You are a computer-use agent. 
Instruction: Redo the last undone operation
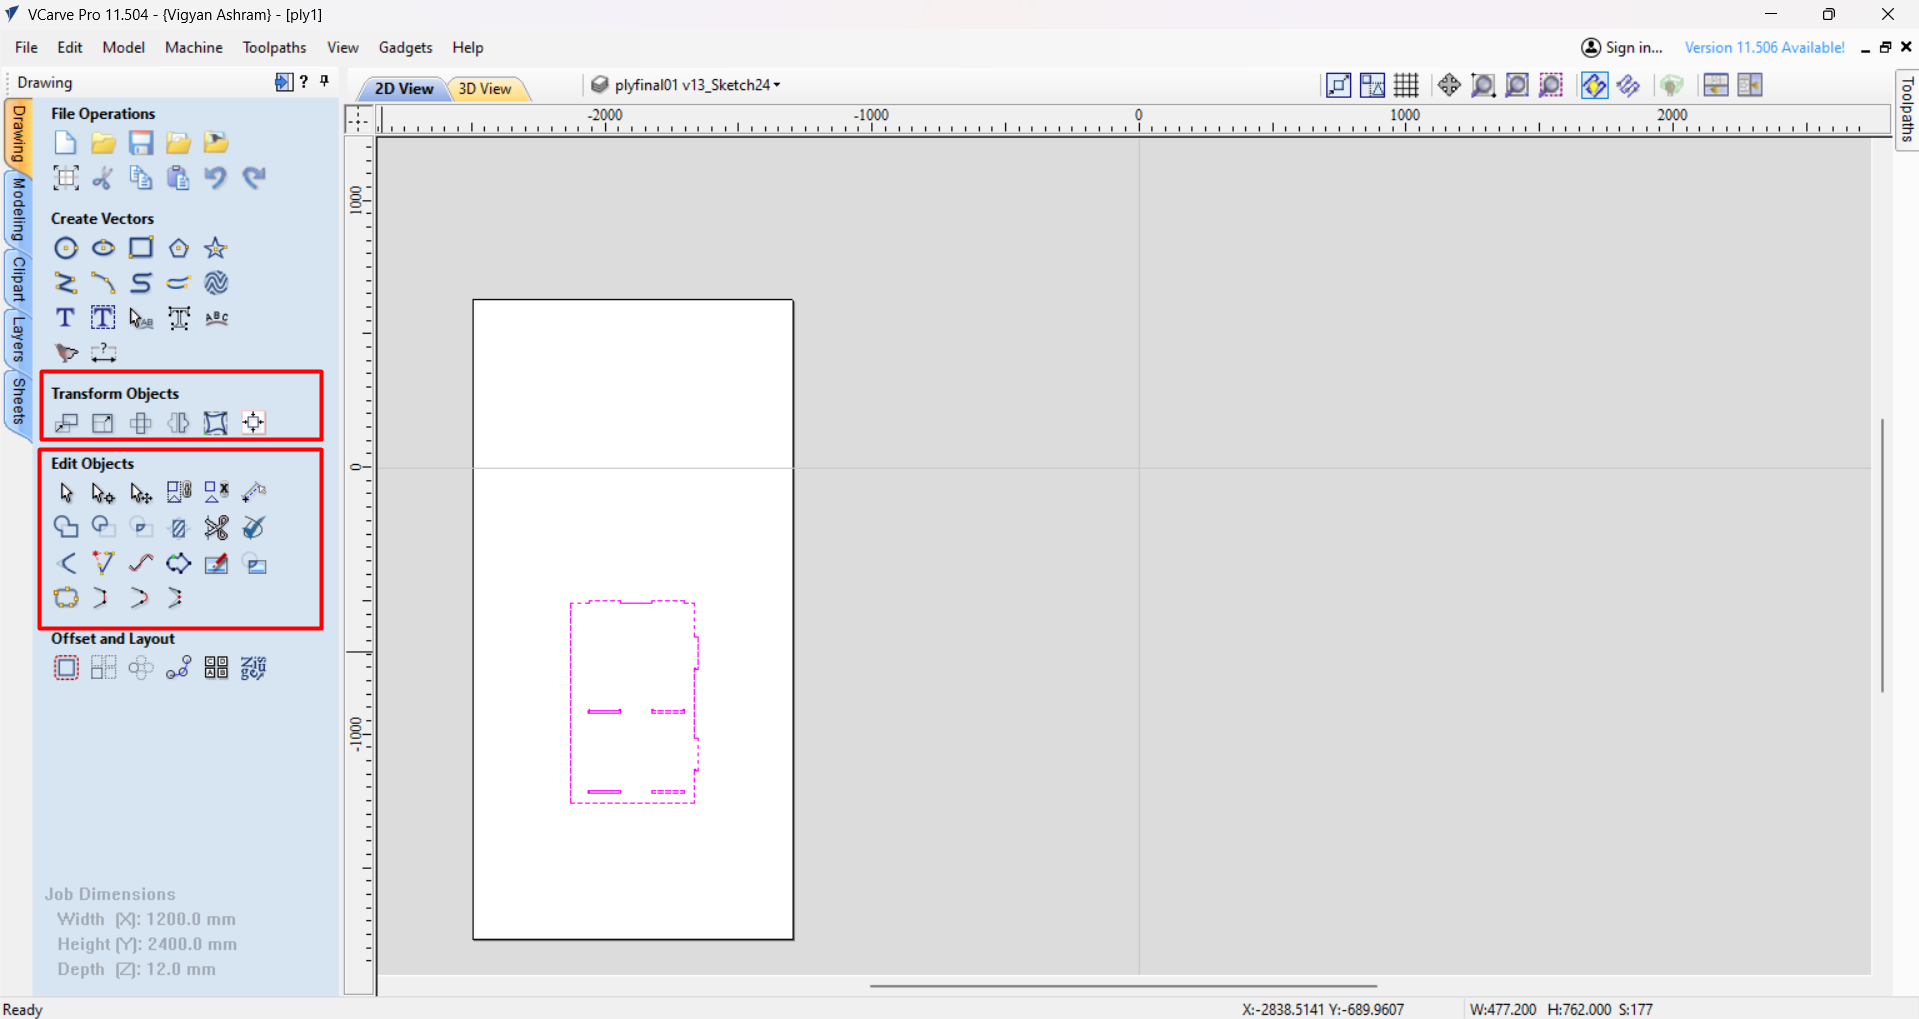coord(254,178)
